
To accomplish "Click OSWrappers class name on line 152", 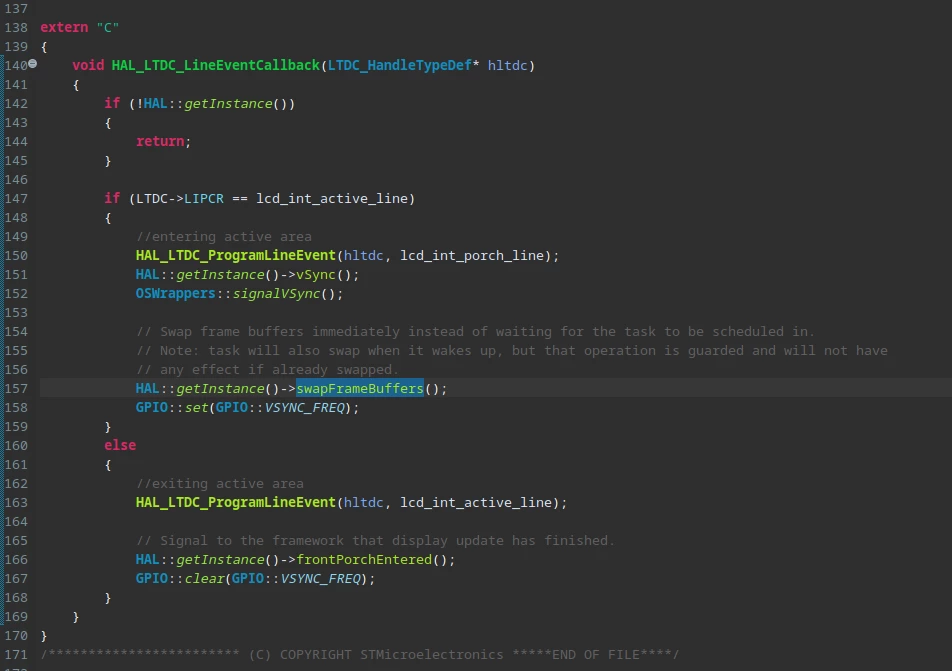I will [x=175, y=294].
